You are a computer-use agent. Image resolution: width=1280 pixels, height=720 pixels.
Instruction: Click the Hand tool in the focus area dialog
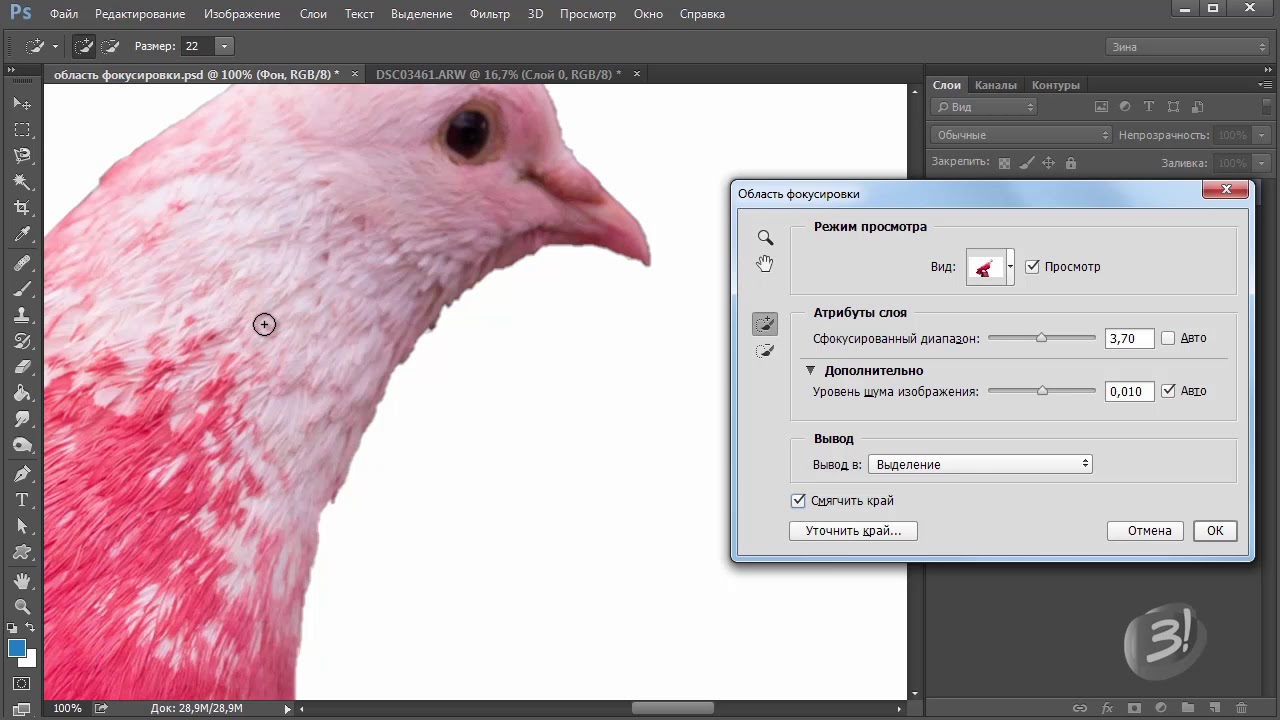point(765,263)
